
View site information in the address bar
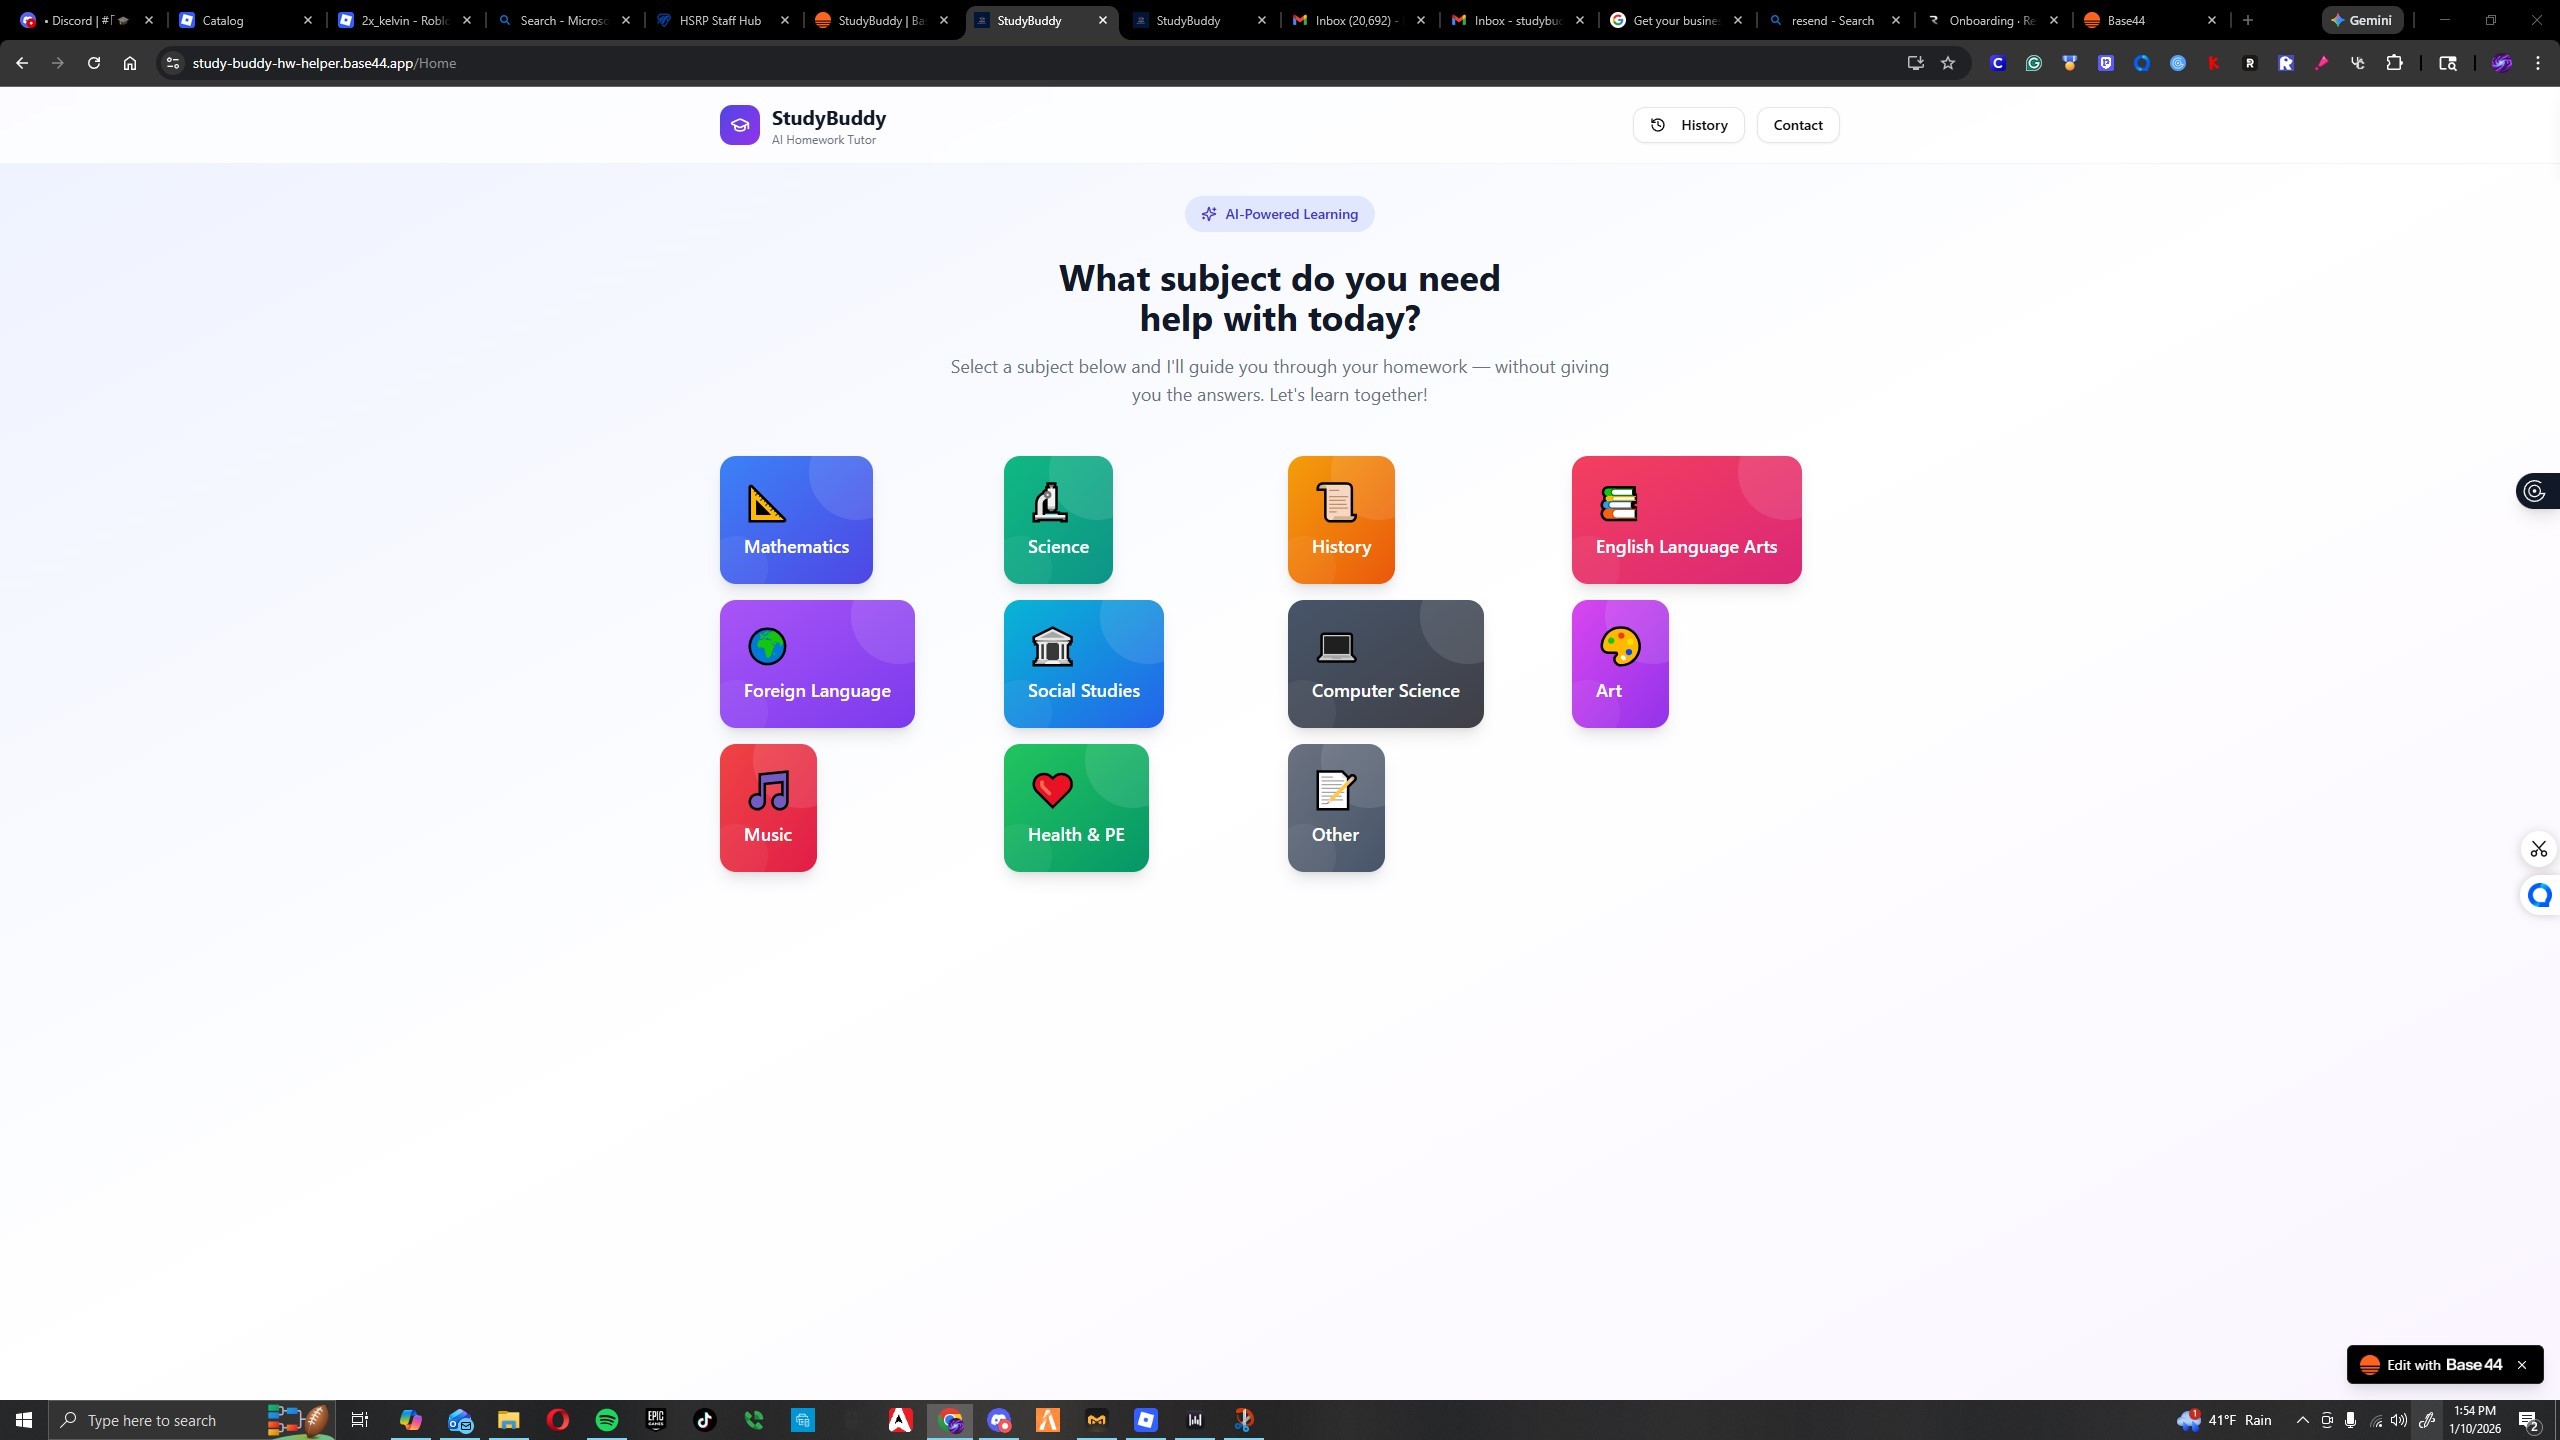tap(173, 63)
